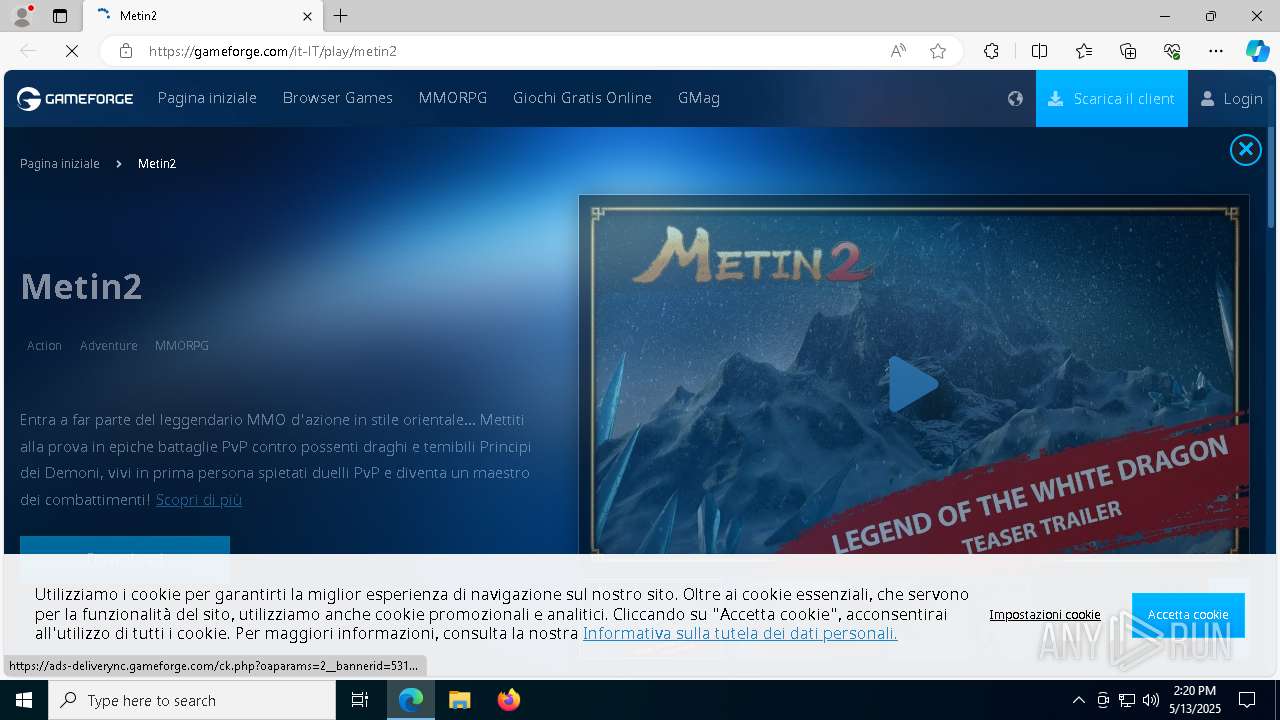This screenshot has width=1280, height=720.
Task: Select the Metin2 browser tab
Action: pos(202,16)
